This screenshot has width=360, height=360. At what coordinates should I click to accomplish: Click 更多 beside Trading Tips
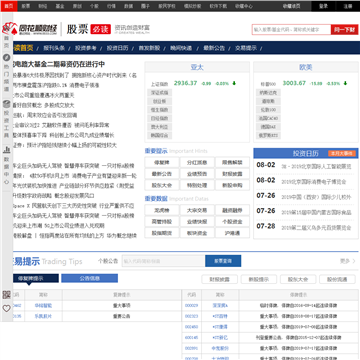point(348,261)
